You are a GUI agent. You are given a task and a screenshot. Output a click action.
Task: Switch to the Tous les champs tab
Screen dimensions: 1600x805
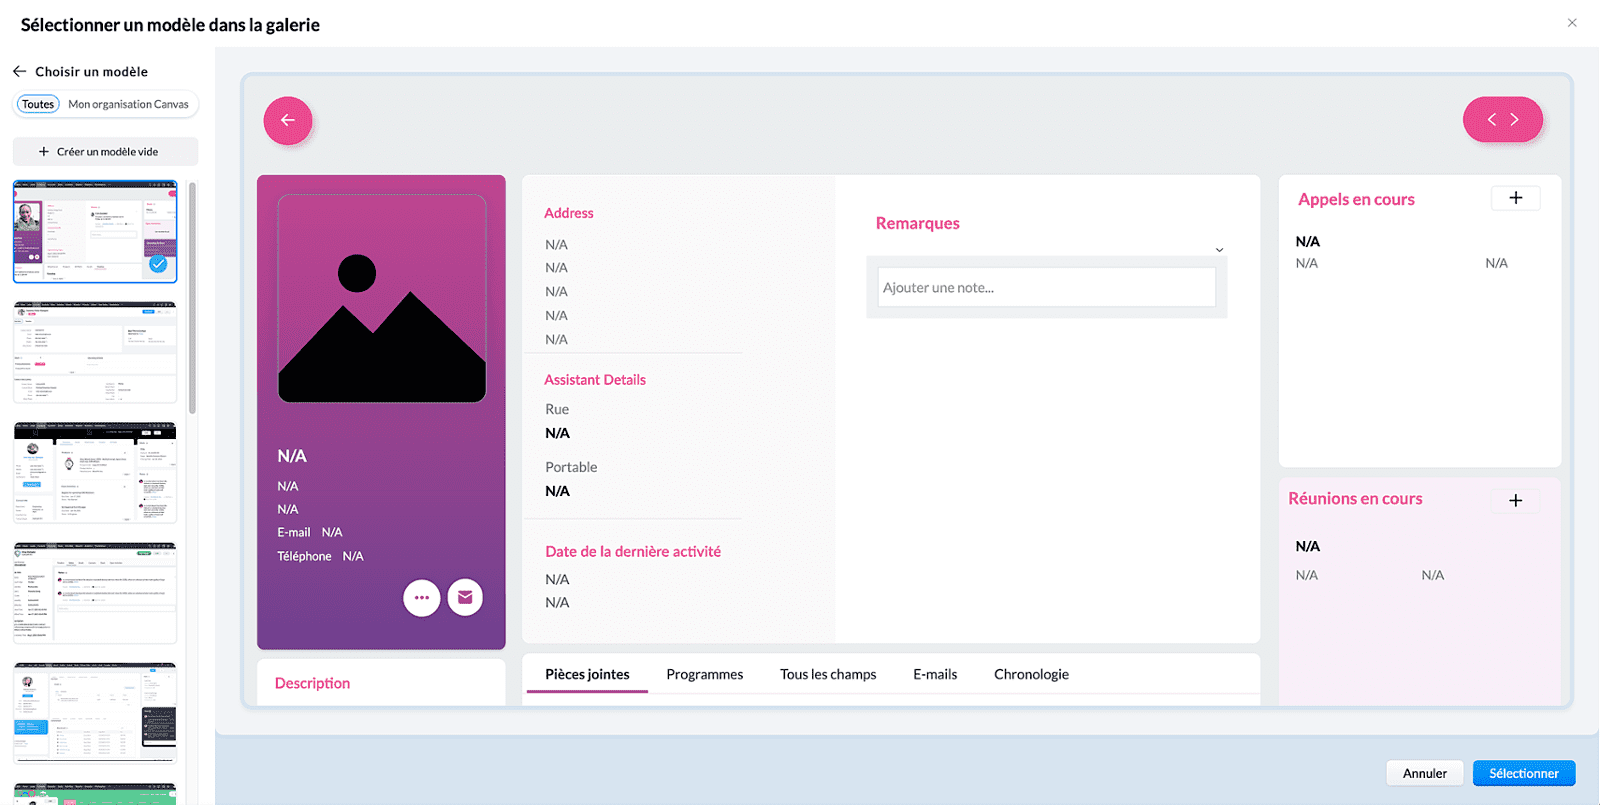828,674
